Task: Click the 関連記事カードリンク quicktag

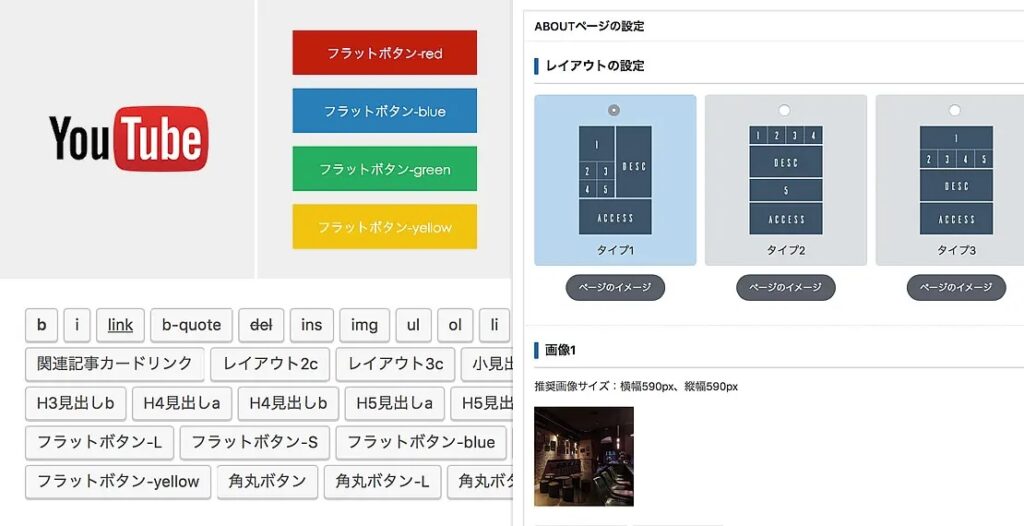Action: click(x=115, y=365)
